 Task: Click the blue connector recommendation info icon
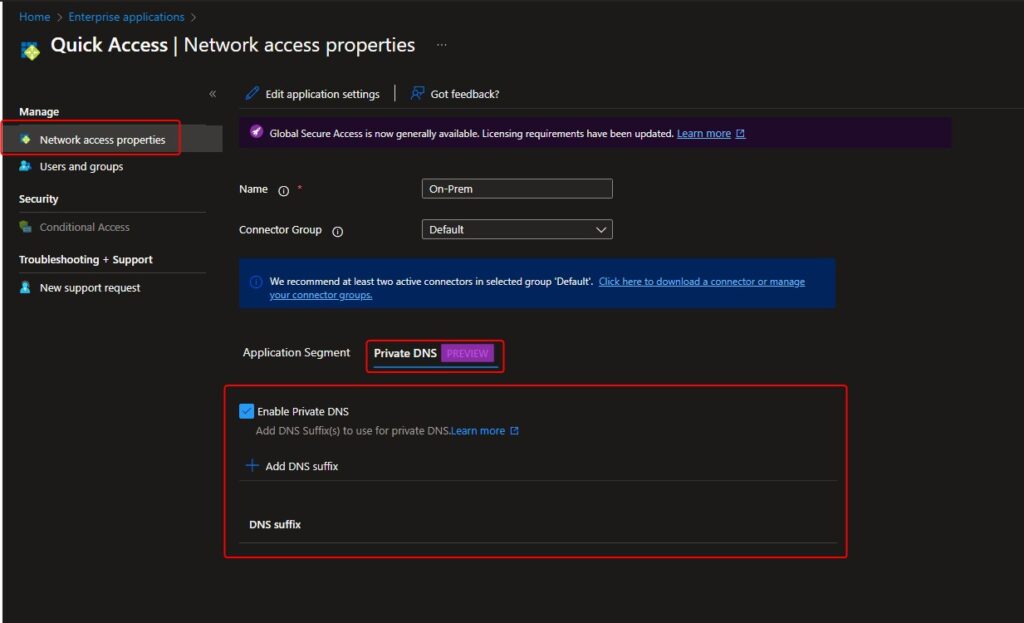click(256, 281)
